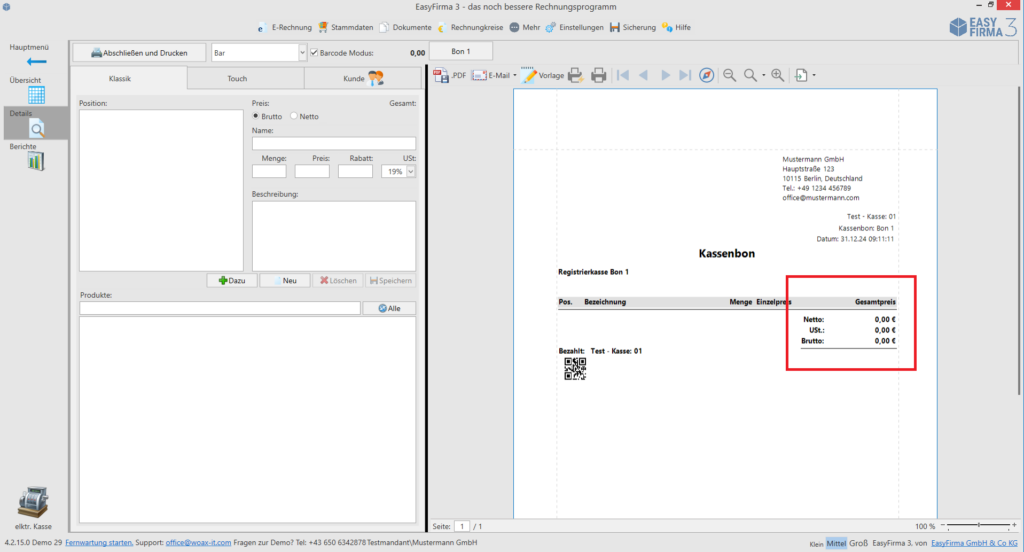Viewport: 1024px width, 552px height.
Task: Zoom out with the minus magnifier
Action: pos(729,76)
